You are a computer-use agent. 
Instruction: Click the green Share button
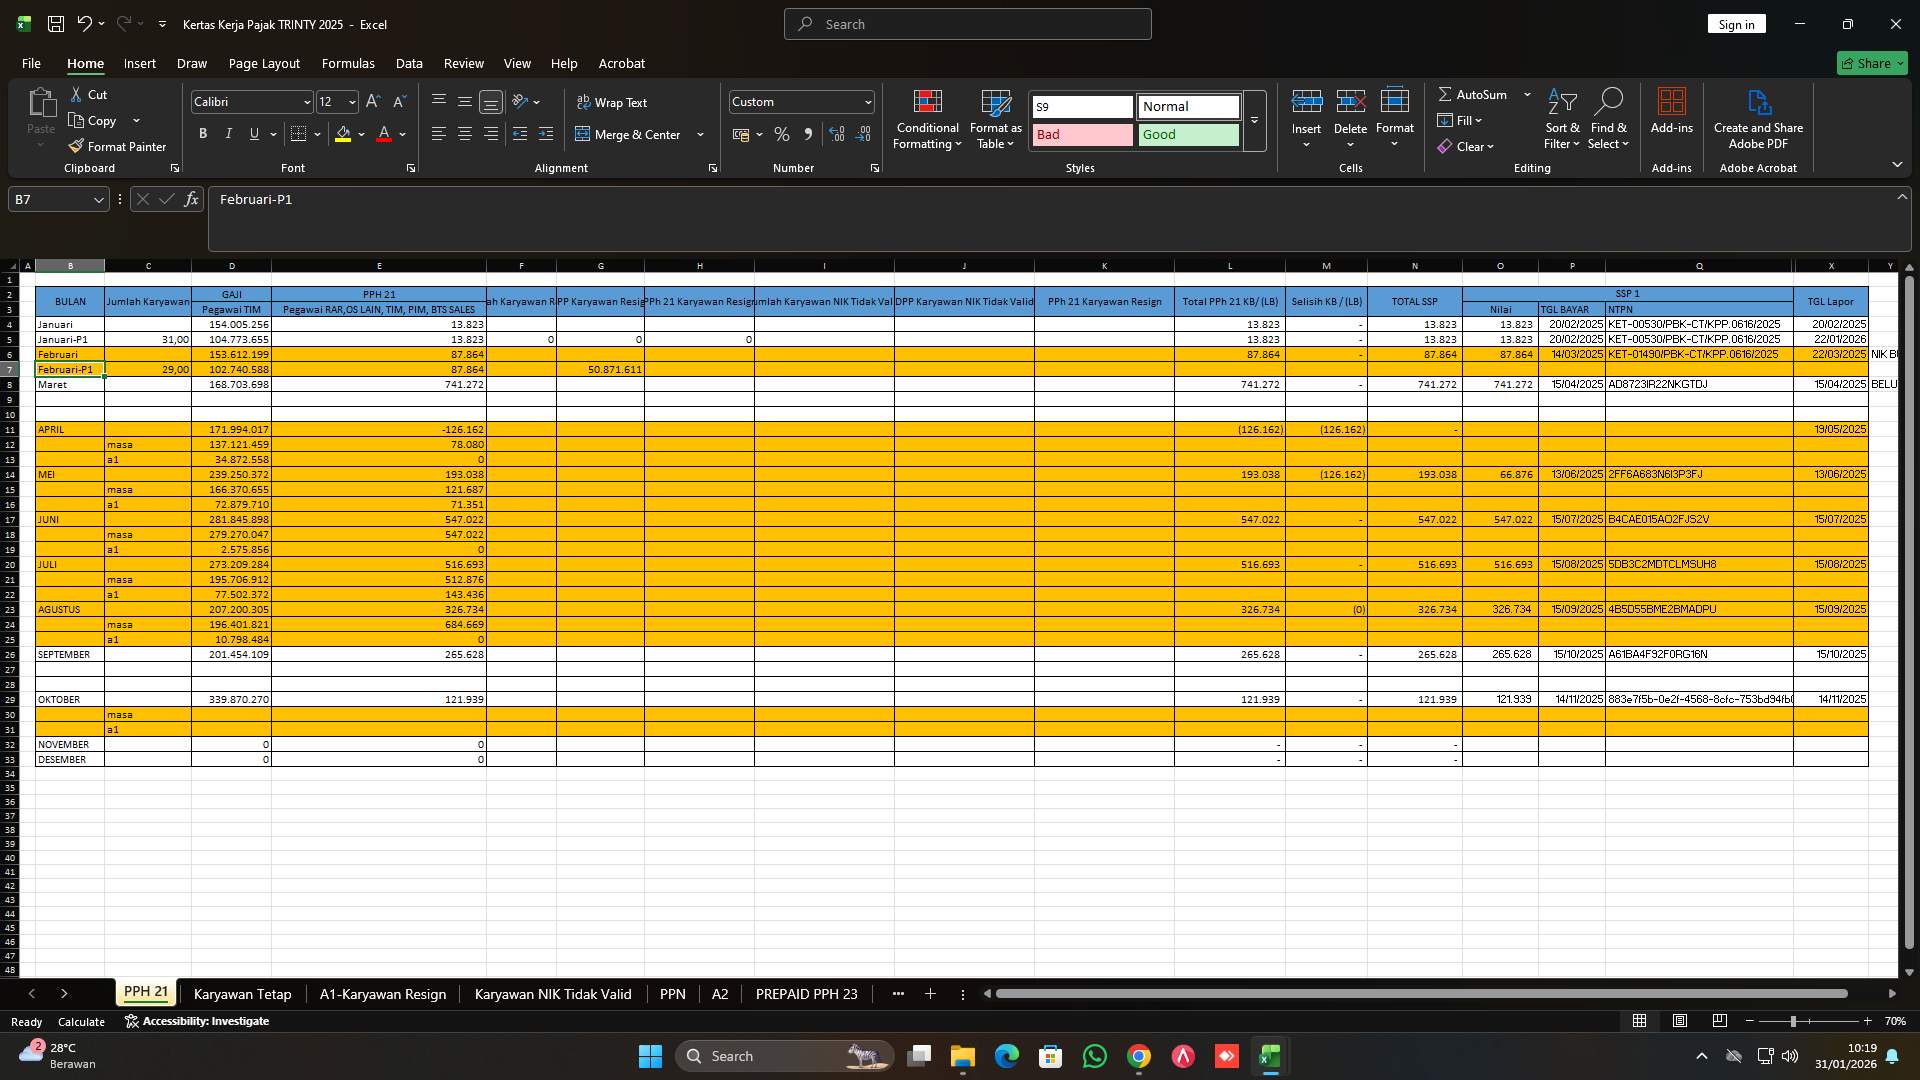pyautogui.click(x=1871, y=62)
